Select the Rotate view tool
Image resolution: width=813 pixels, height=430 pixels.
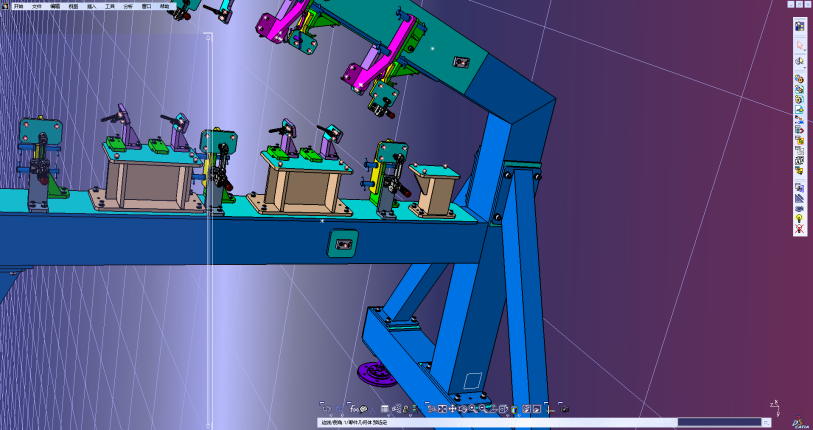pyautogui.click(x=462, y=409)
